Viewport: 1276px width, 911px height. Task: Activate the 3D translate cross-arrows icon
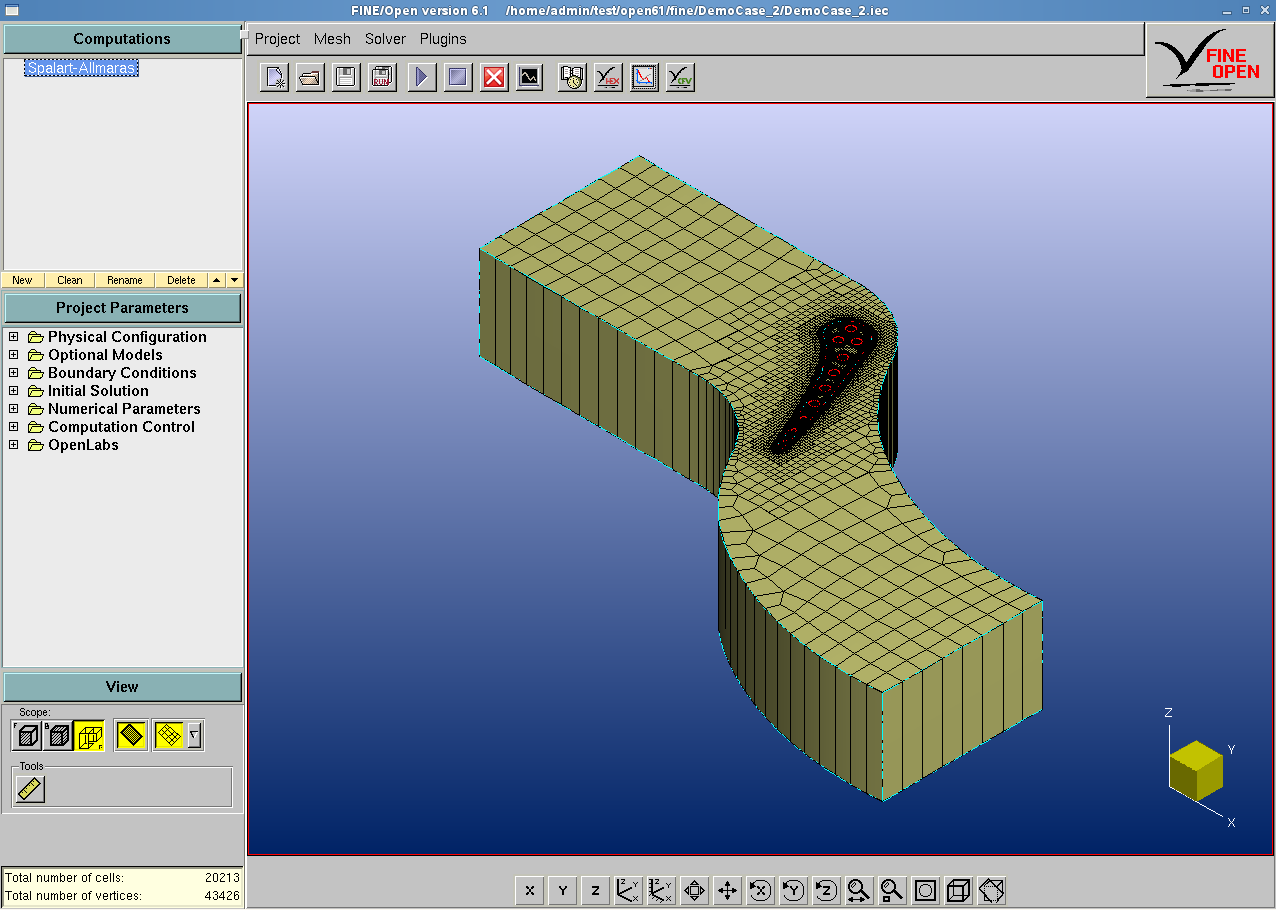[x=728, y=890]
